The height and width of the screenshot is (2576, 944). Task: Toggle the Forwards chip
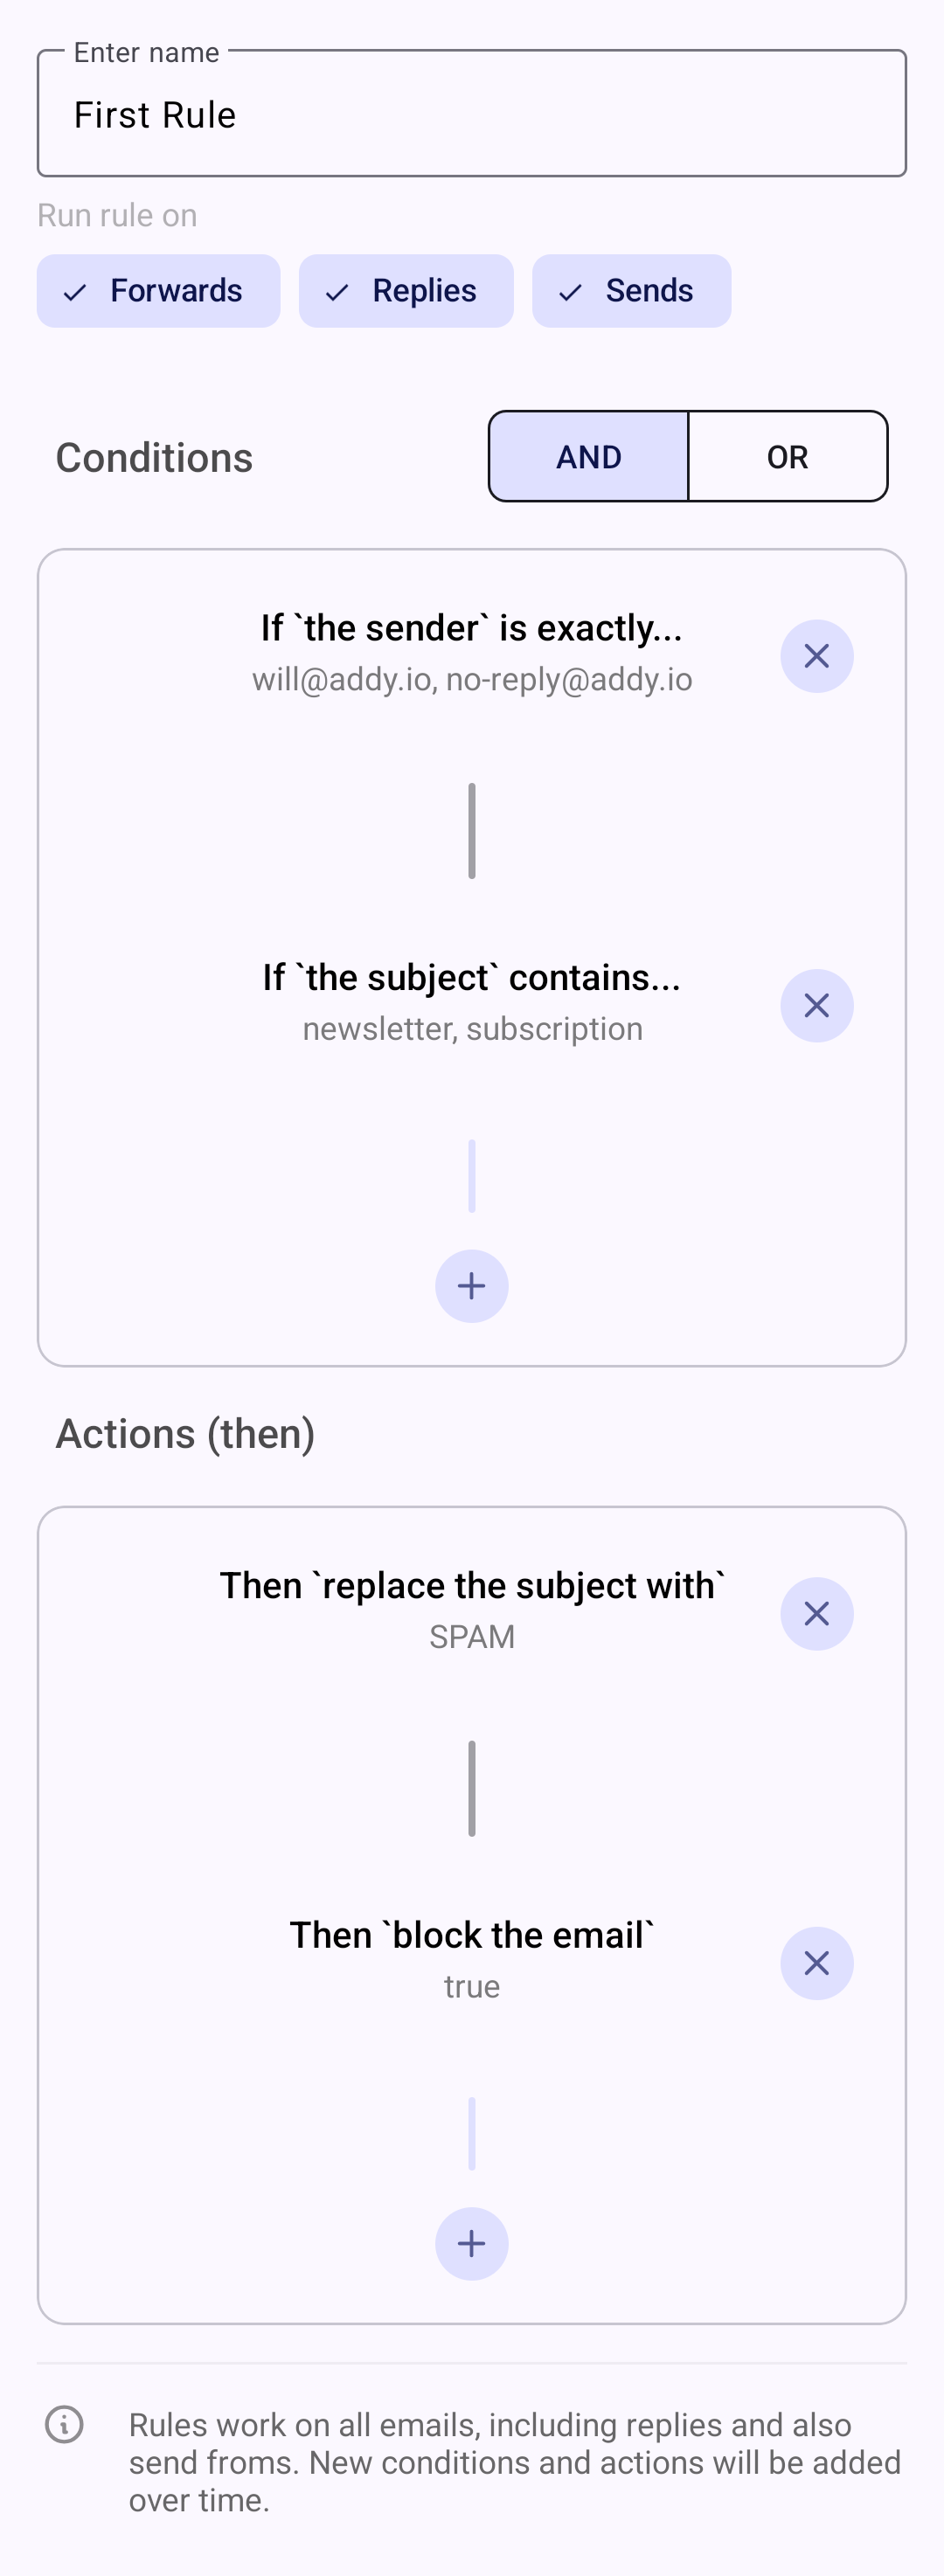coord(158,291)
